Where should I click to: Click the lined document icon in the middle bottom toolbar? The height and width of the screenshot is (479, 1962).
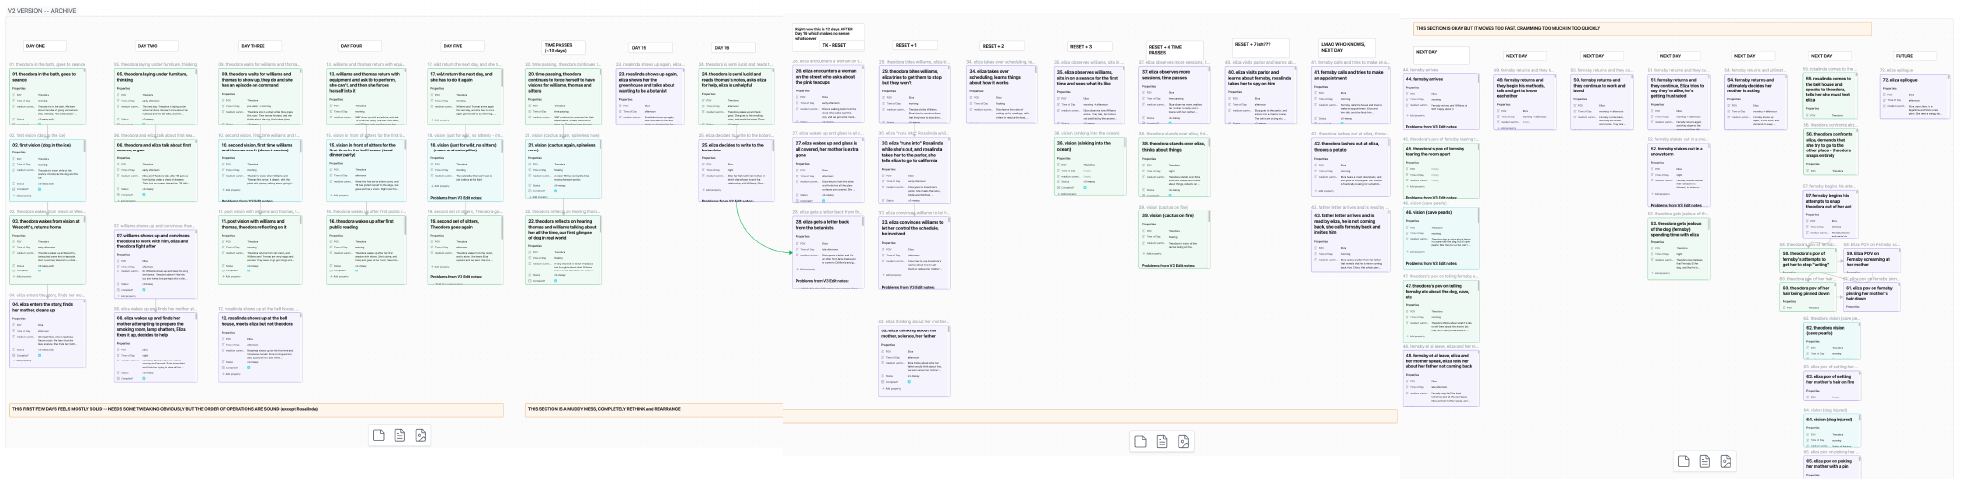(1162, 441)
